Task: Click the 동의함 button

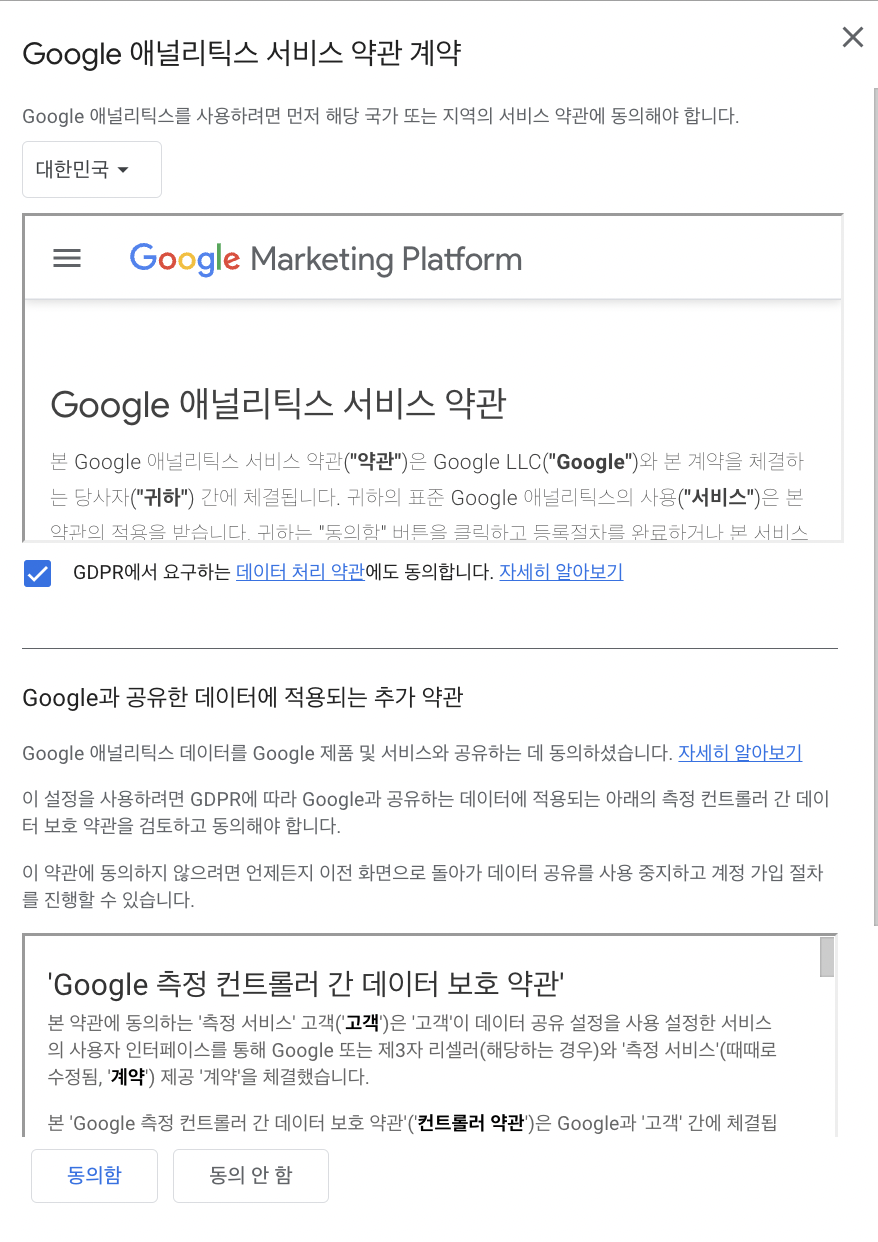Action: click(95, 1175)
